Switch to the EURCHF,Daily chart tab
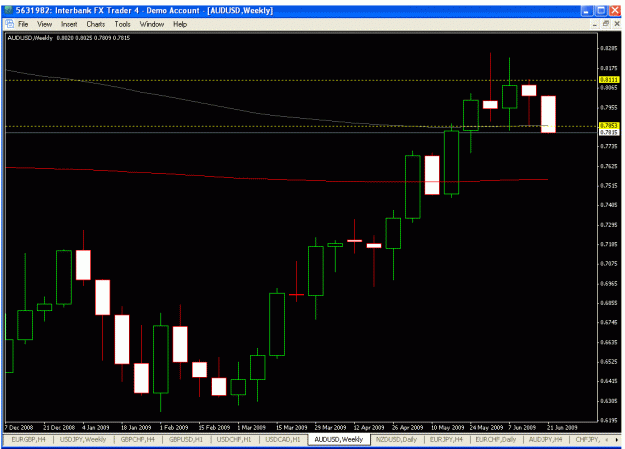The image size is (625, 449). pyautogui.click(x=495, y=439)
